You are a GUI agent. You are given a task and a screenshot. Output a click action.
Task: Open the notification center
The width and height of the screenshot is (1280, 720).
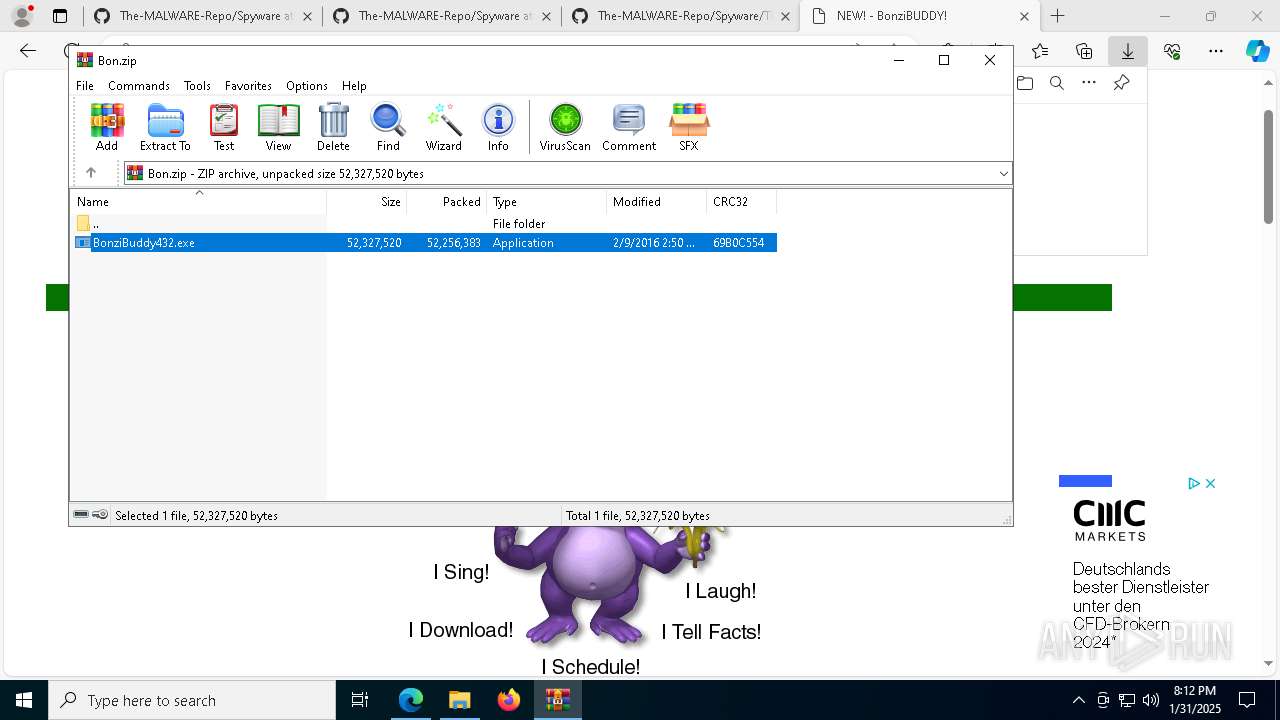point(1247,700)
